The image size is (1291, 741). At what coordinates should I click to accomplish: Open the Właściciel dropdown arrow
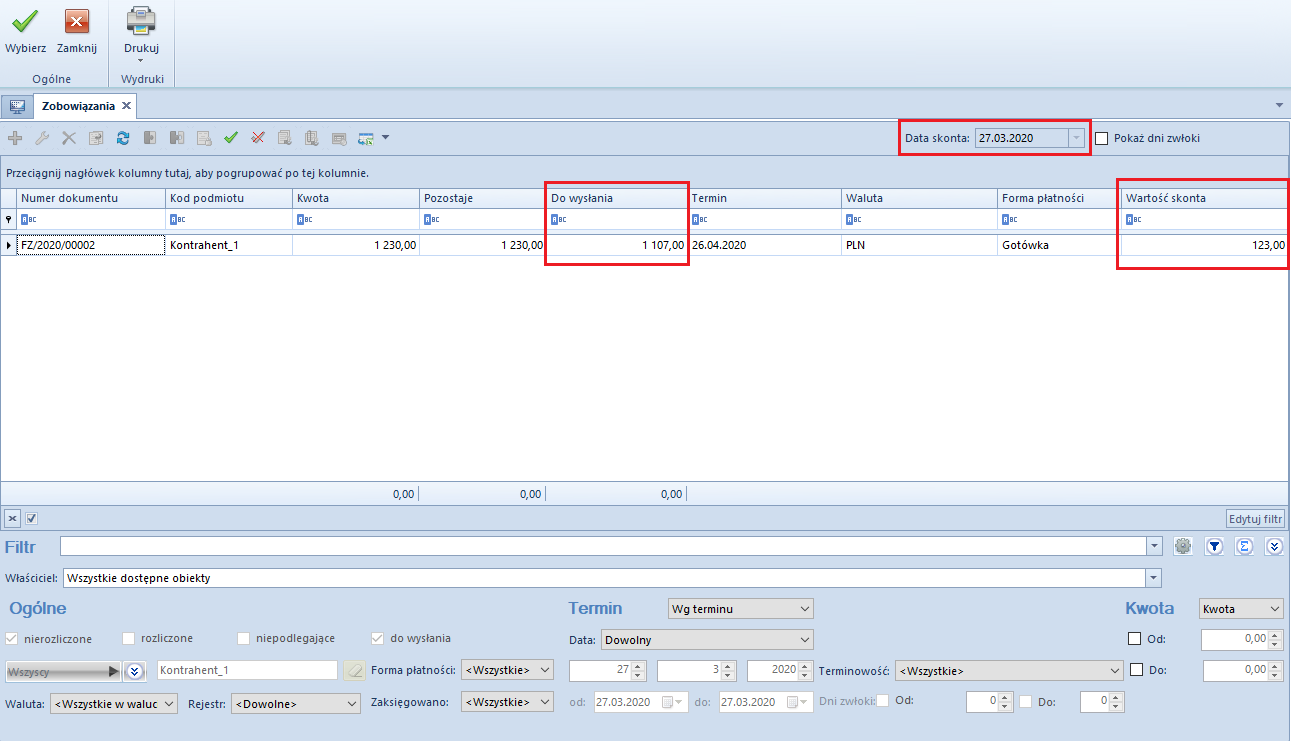coord(1155,578)
